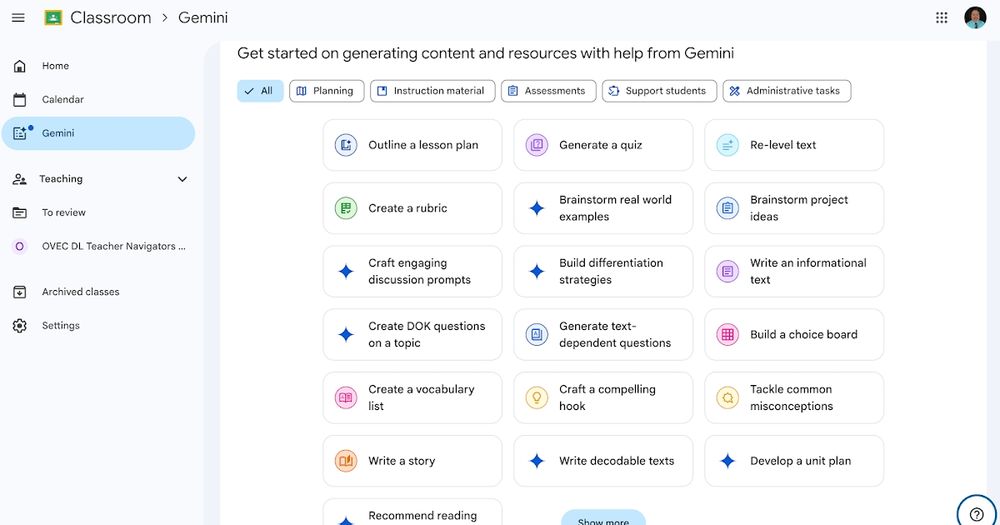Filter by Support students chip
Viewport: 1000px width, 525px height.
(x=659, y=91)
